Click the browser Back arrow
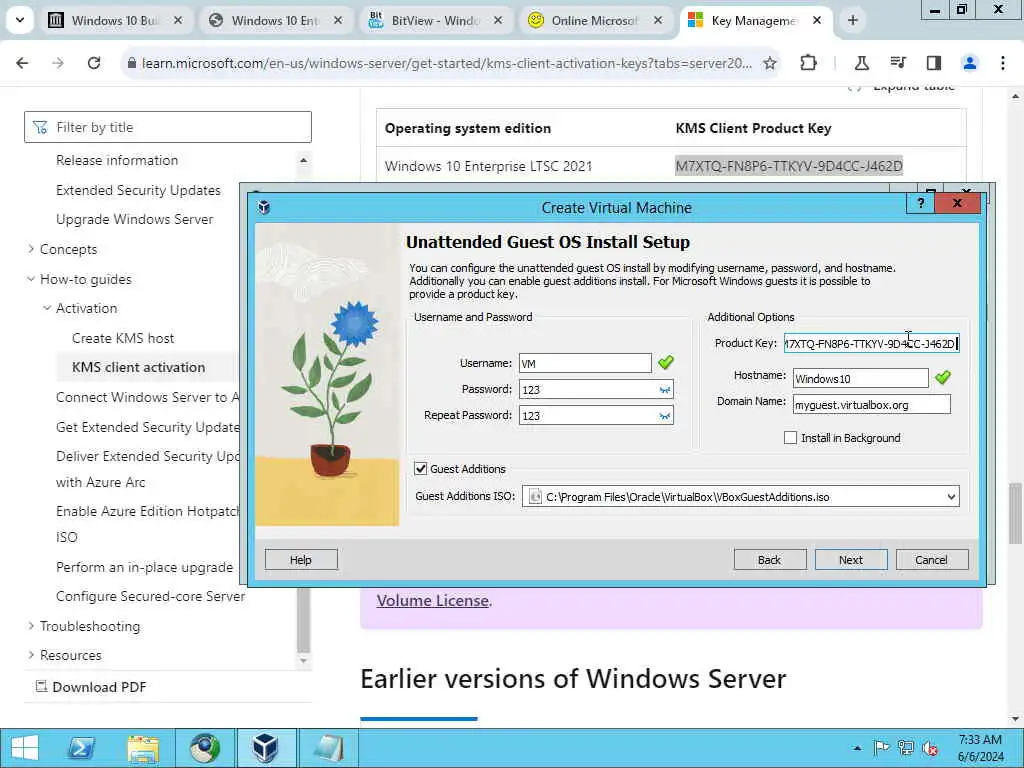1024x768 pixels. (x=22, y=63)
